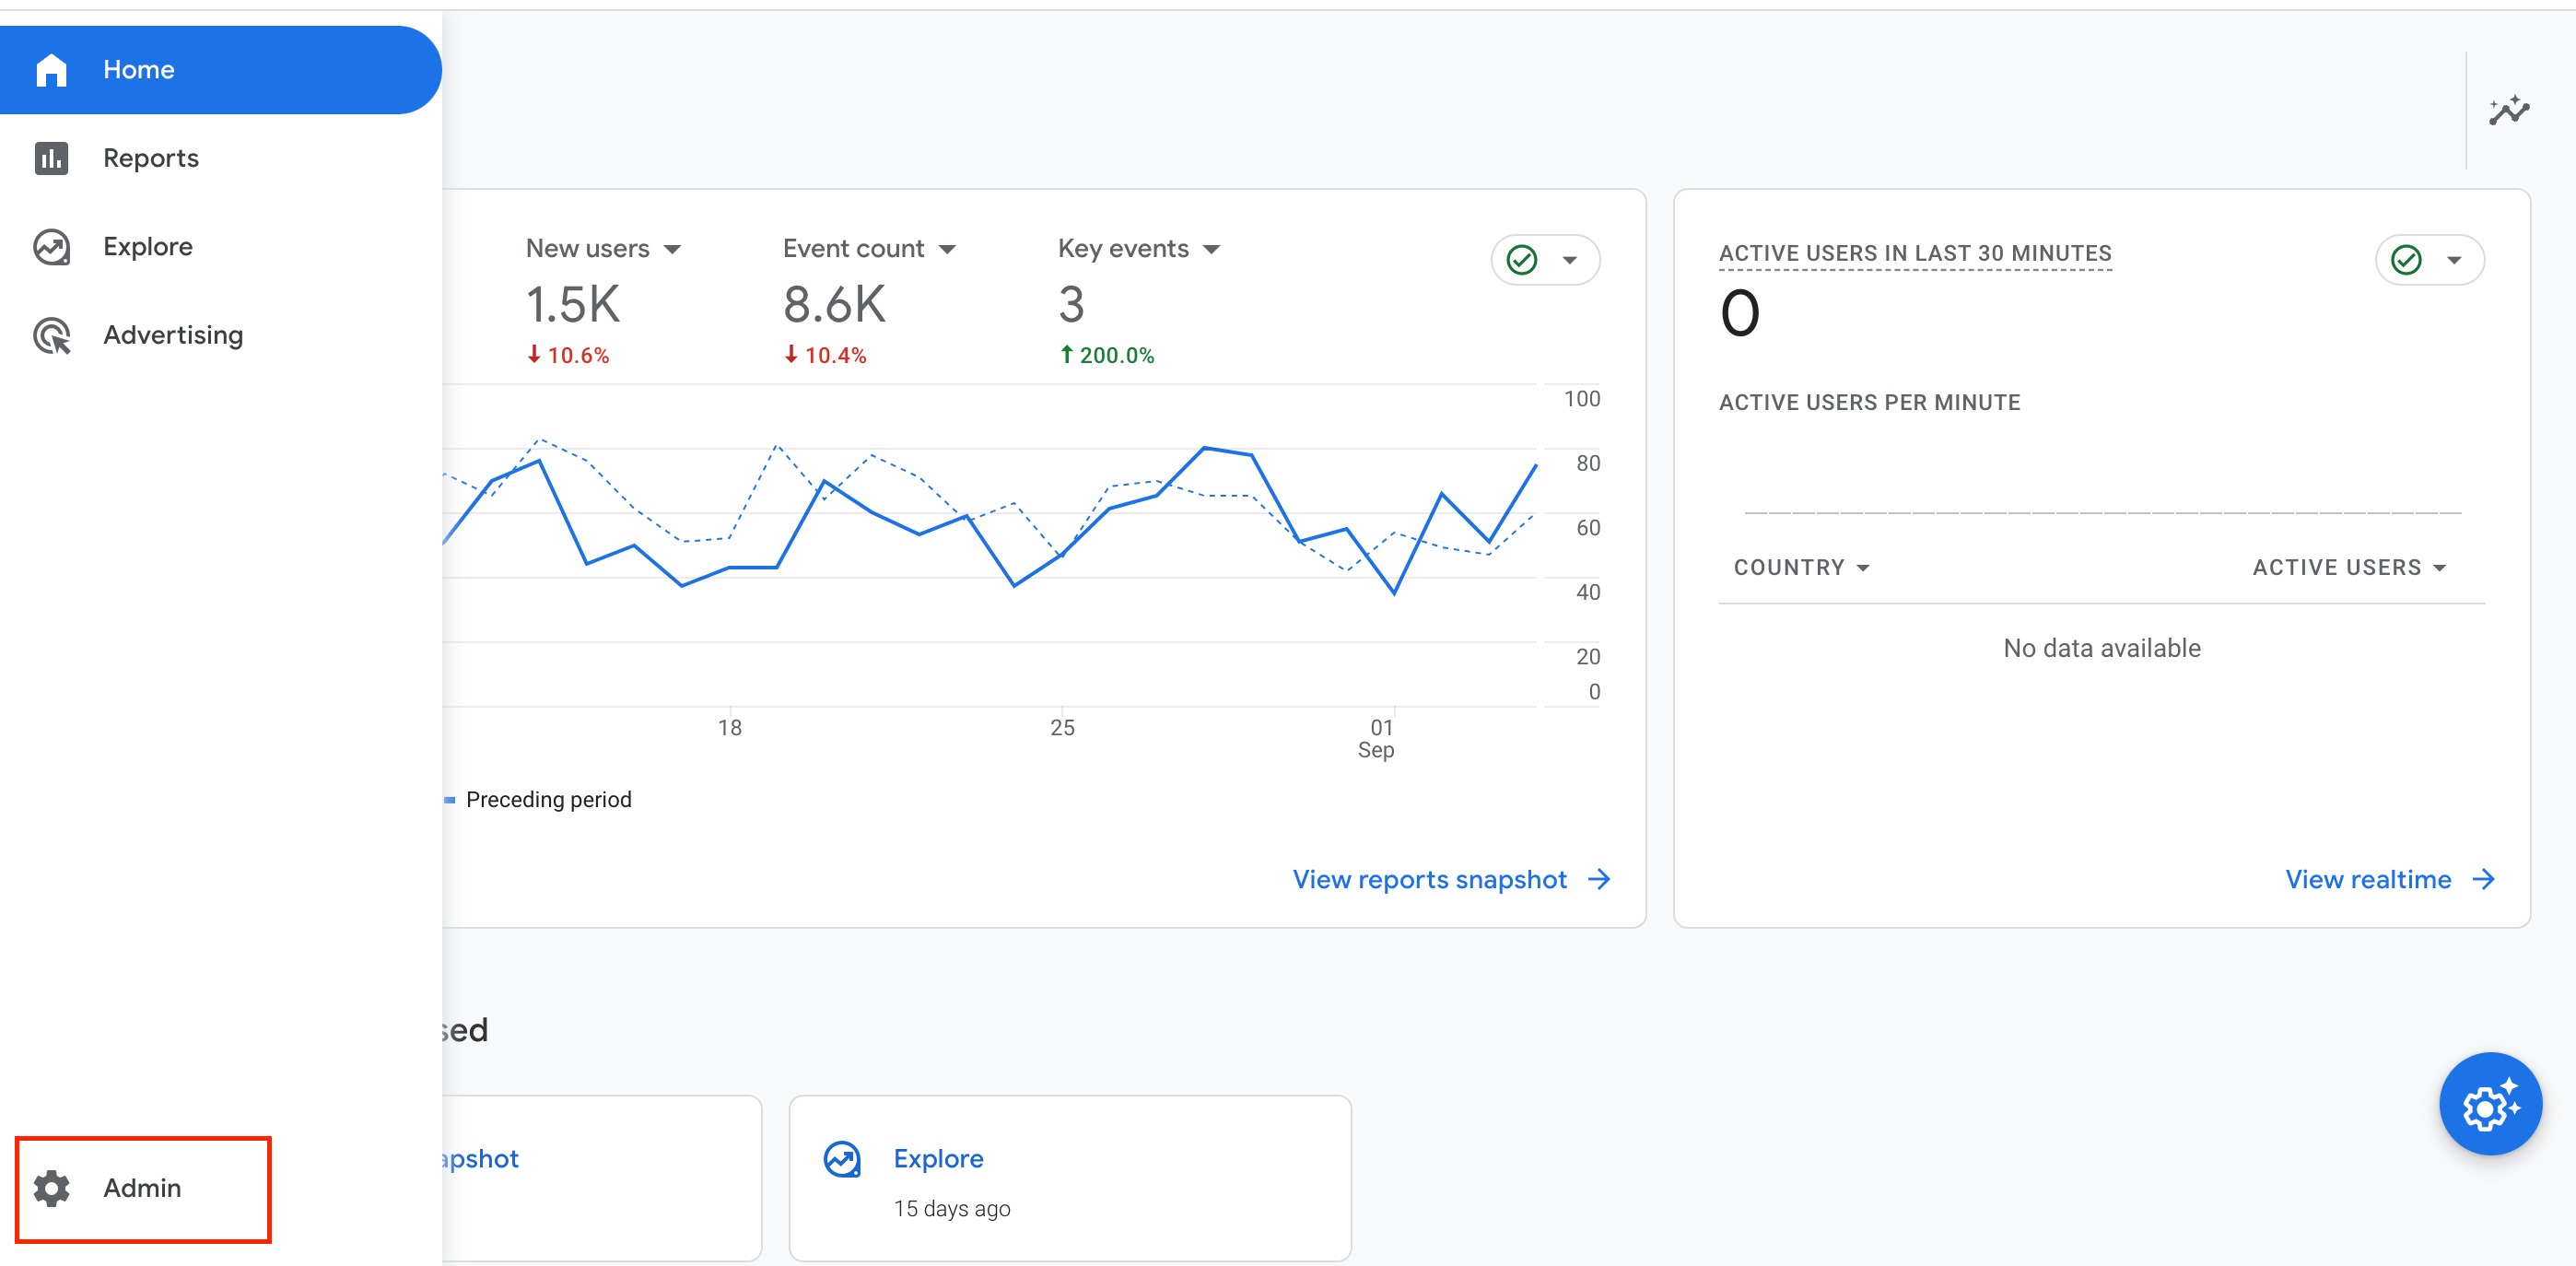Open the Insights sparkline icon at top right
The image size is (2576, 1266).
point(2507,110)
